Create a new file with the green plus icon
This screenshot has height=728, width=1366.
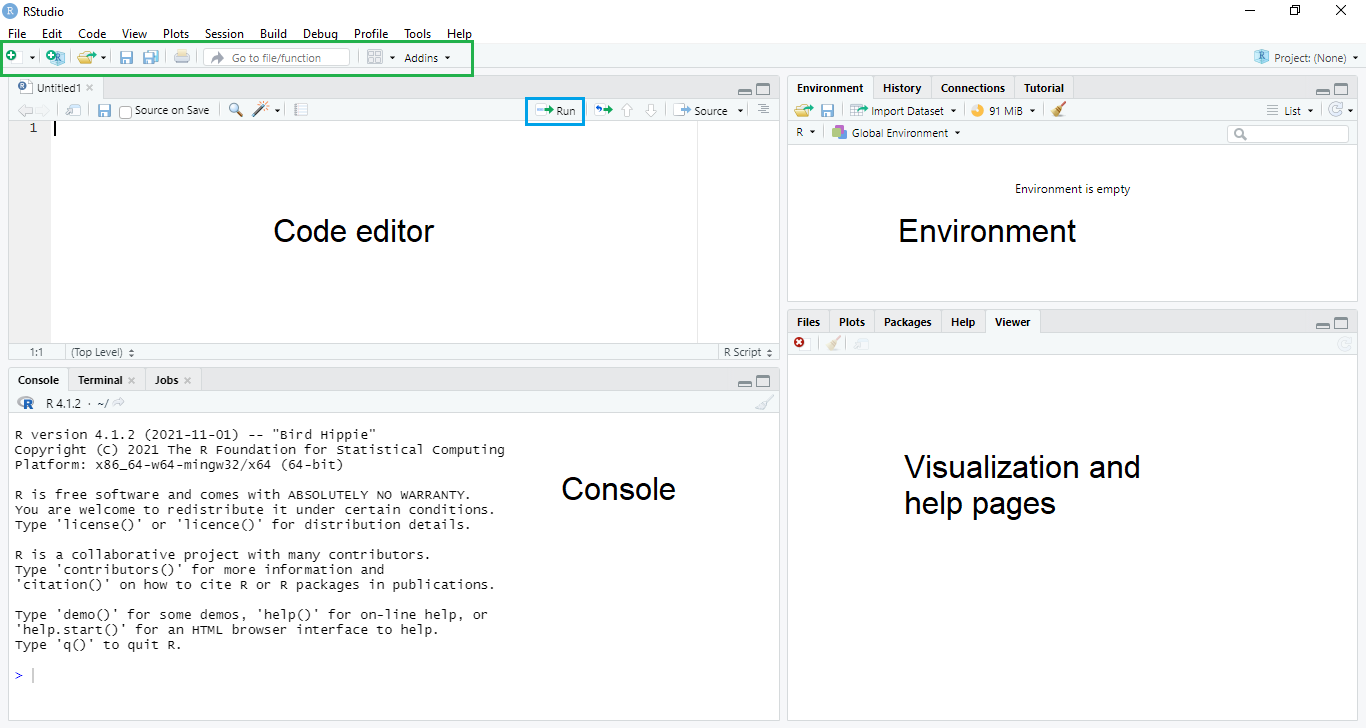[x=13, y=57]
